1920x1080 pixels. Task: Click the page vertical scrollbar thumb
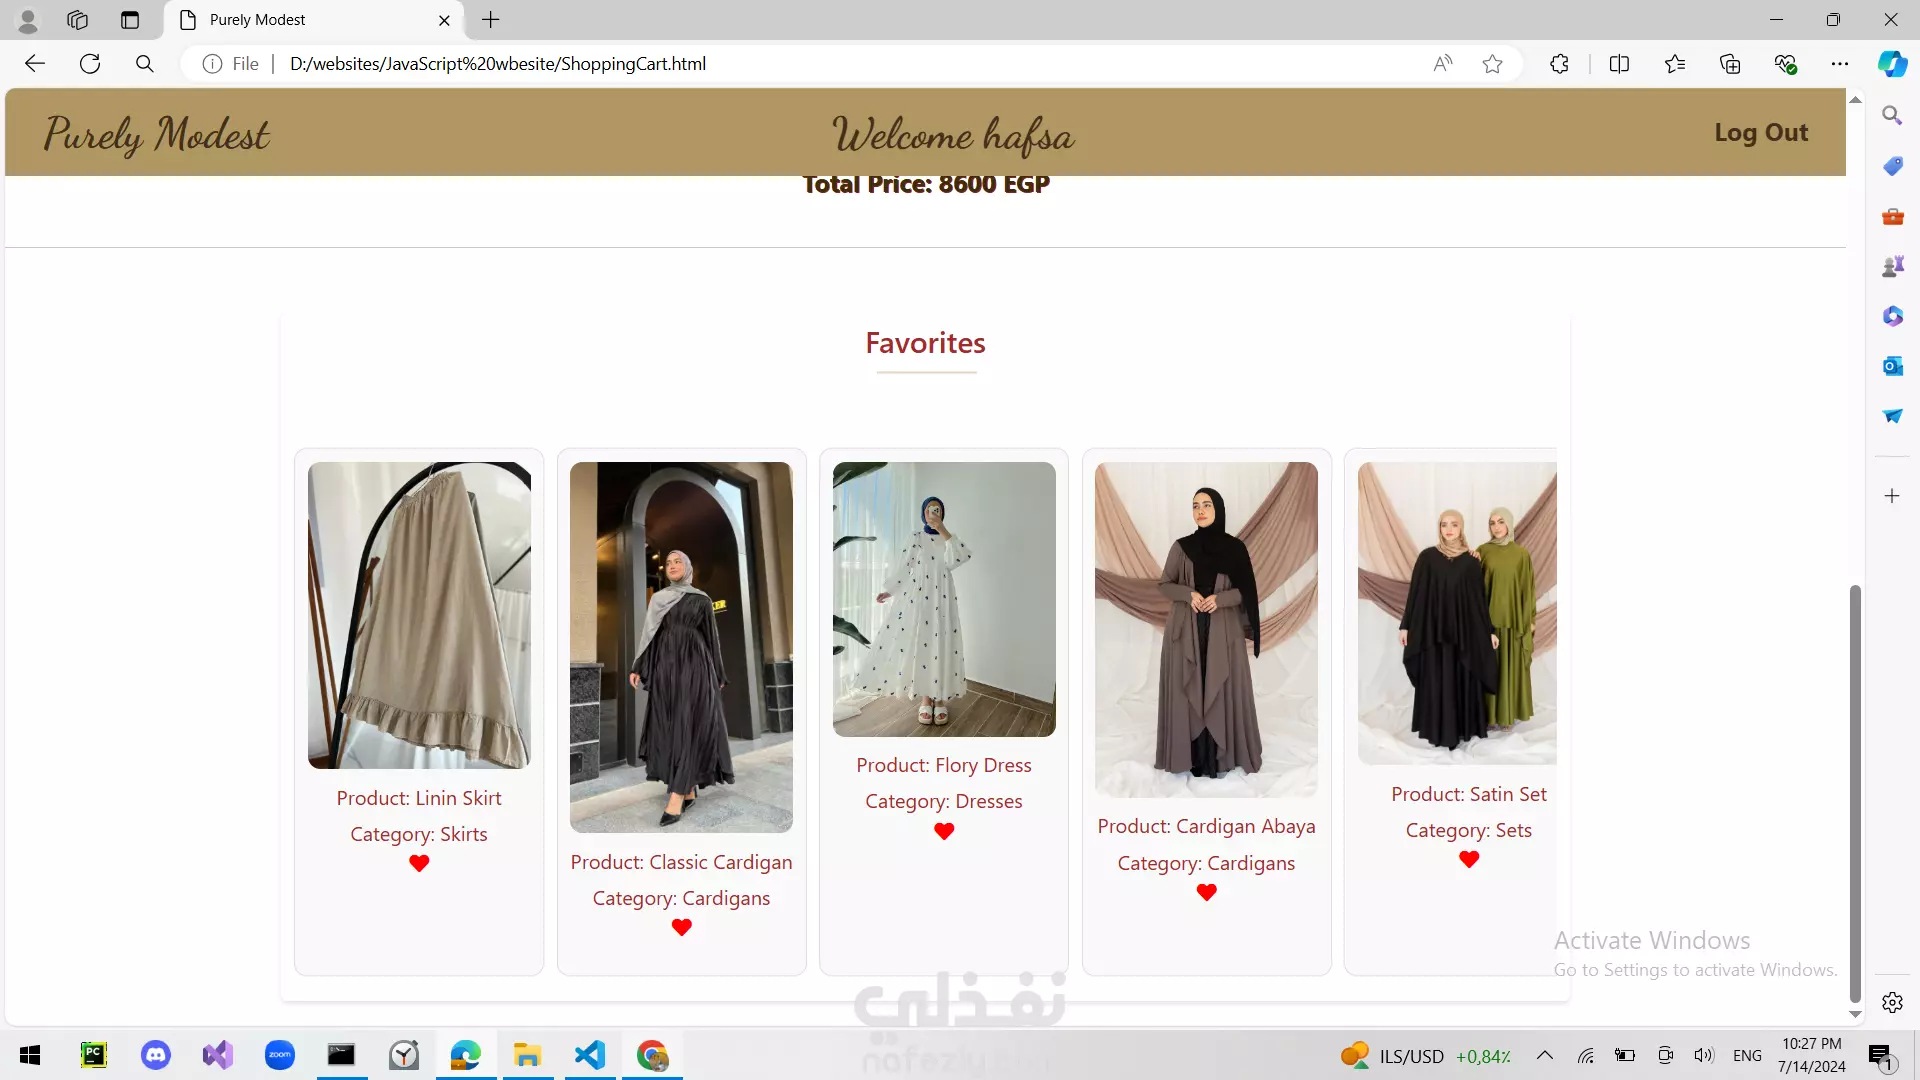pyautogui.click(x=1855, y=793)
